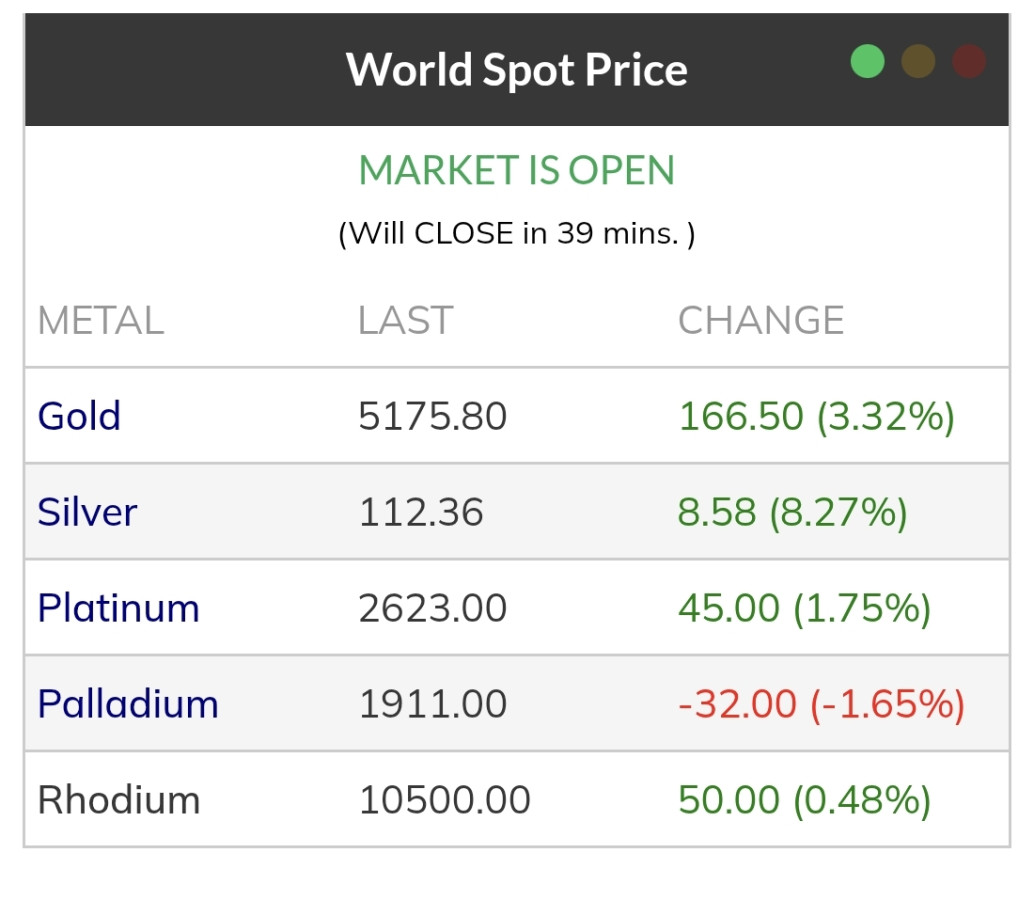Click Gold change value 166.50 (3.32%)
The width and height of the screenshot is (1034, 900).
tap(816, 416)
